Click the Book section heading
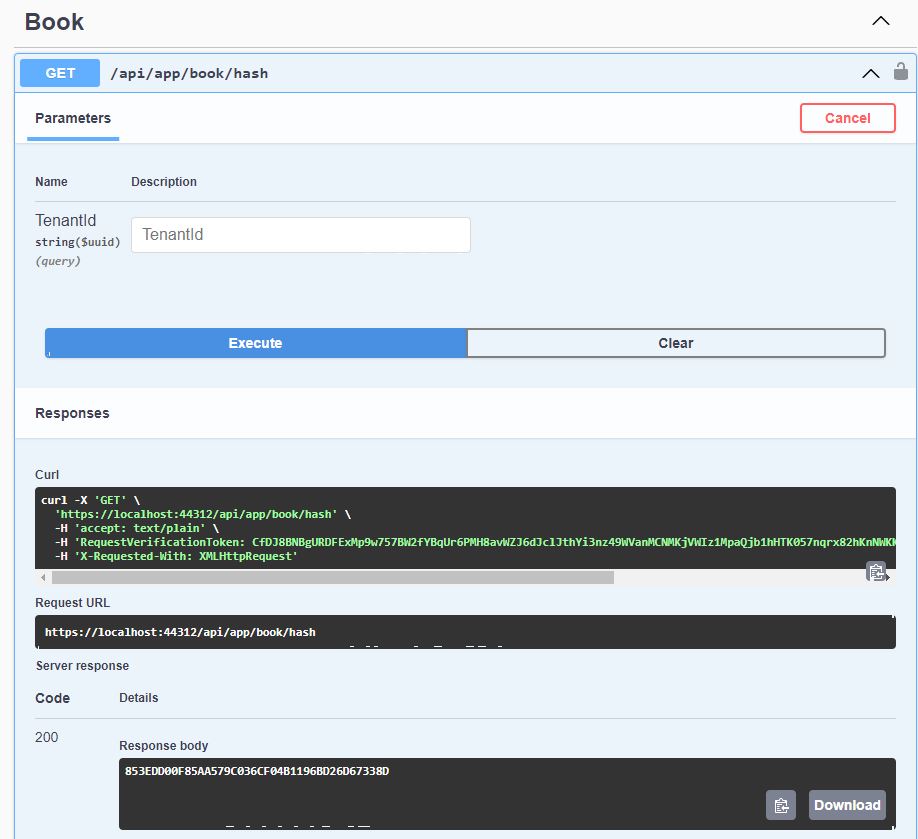Image resolution: width=918 pixels, height=839 pixels. click(54, 22)
